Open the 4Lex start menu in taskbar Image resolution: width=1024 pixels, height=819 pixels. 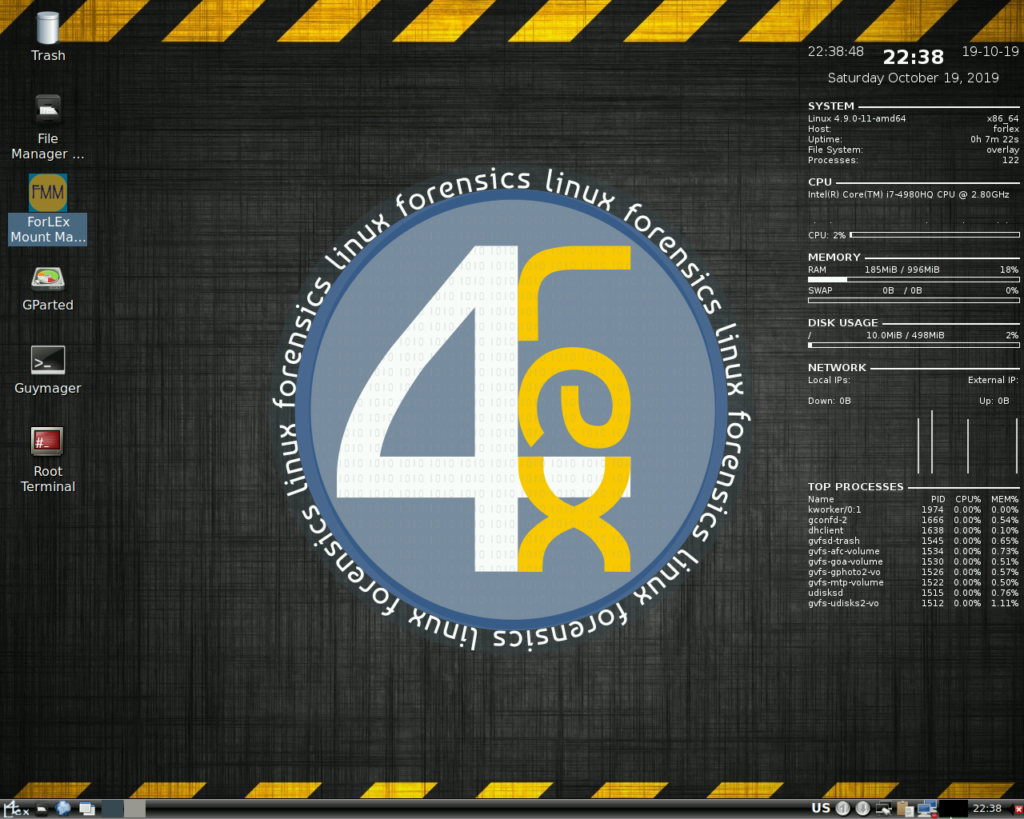click(16, 809)
